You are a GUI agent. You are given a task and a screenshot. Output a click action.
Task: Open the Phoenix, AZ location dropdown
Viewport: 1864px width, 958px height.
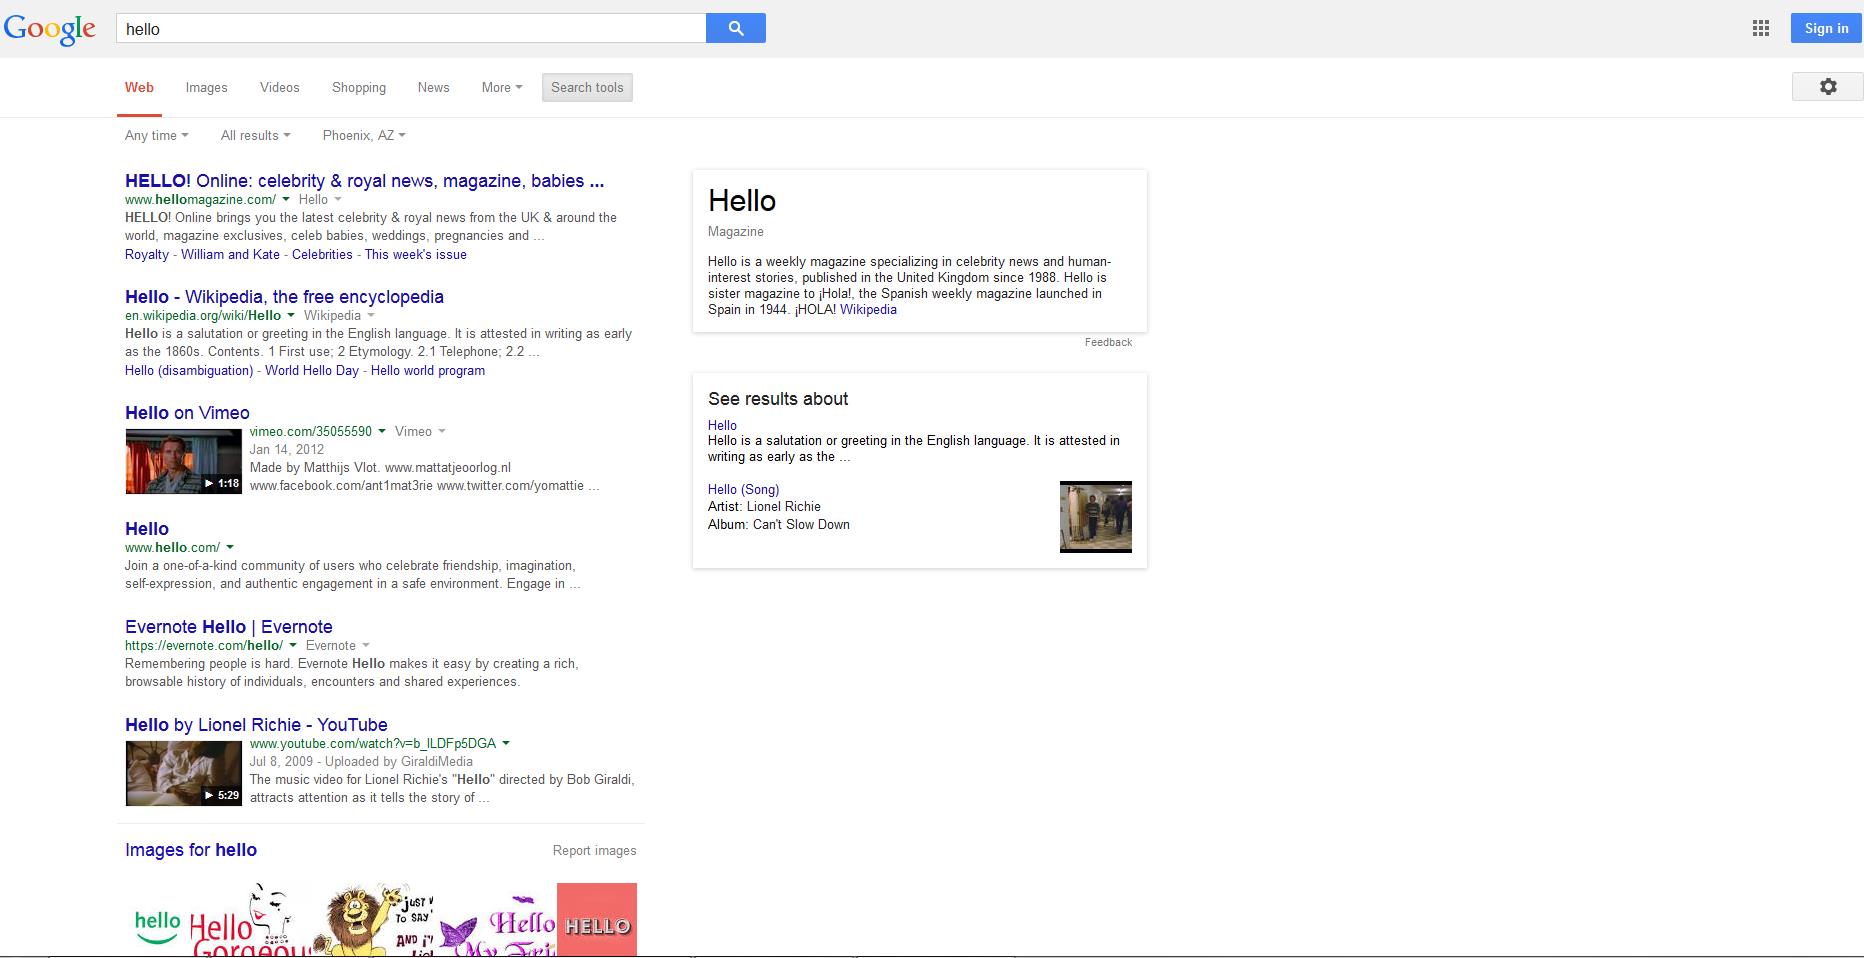point(364,135)
